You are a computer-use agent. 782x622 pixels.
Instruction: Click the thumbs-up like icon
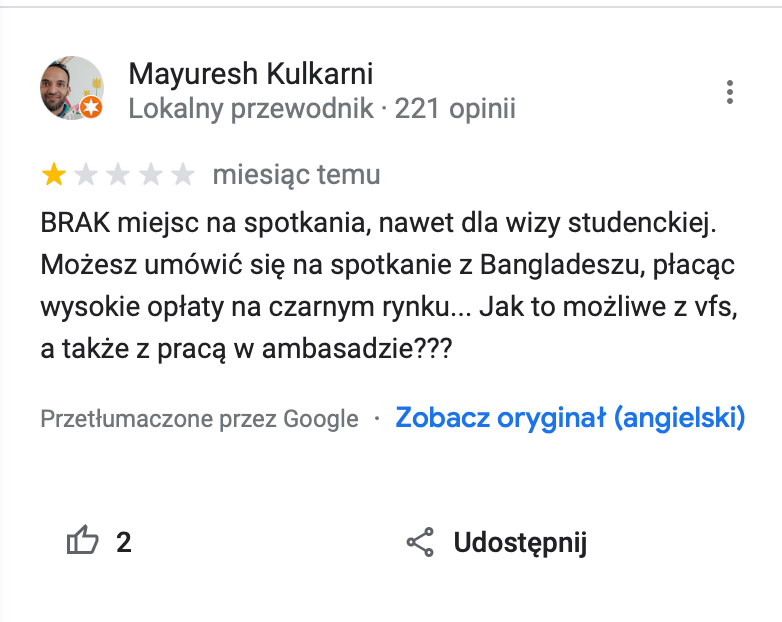click(x=82, y=543)
